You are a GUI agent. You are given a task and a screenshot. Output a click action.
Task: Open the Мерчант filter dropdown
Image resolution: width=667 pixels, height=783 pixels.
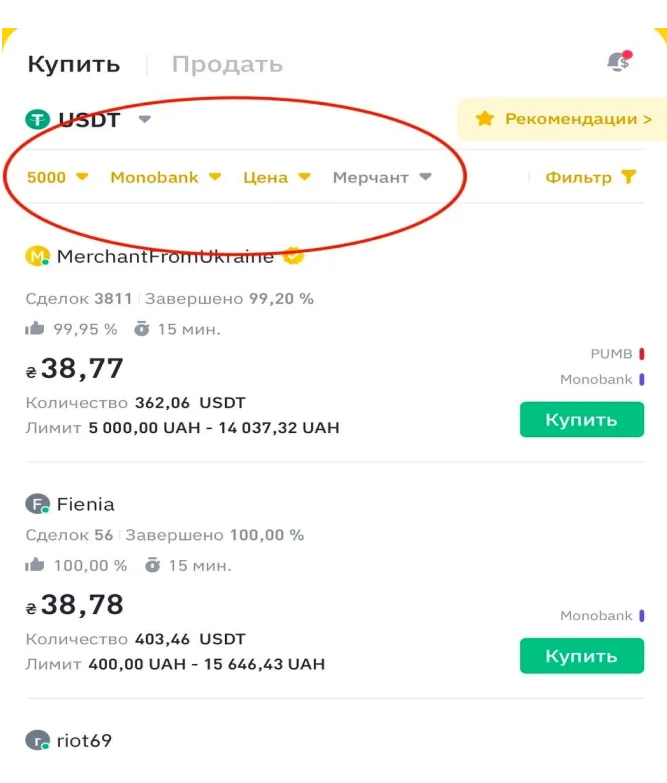click(382, 177)
